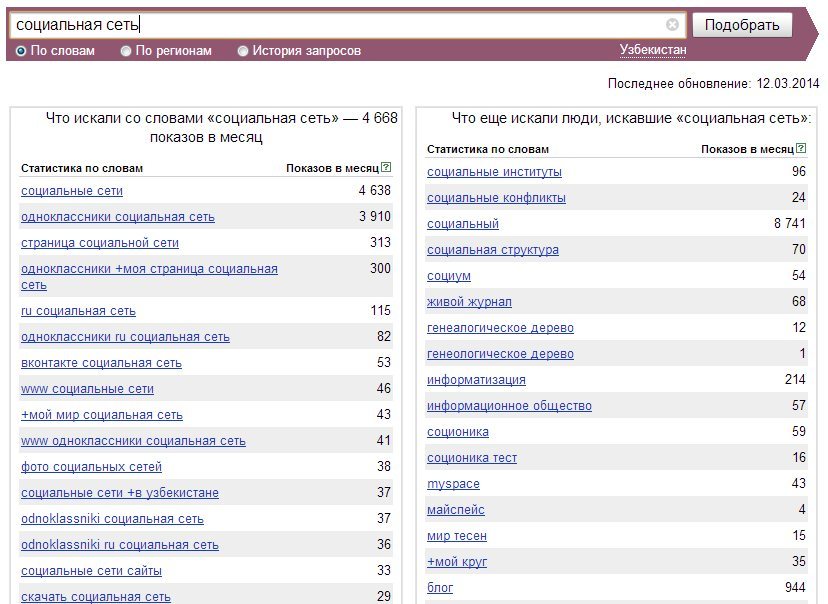Open the 'соционика тест' link

[x=472, y=457]
